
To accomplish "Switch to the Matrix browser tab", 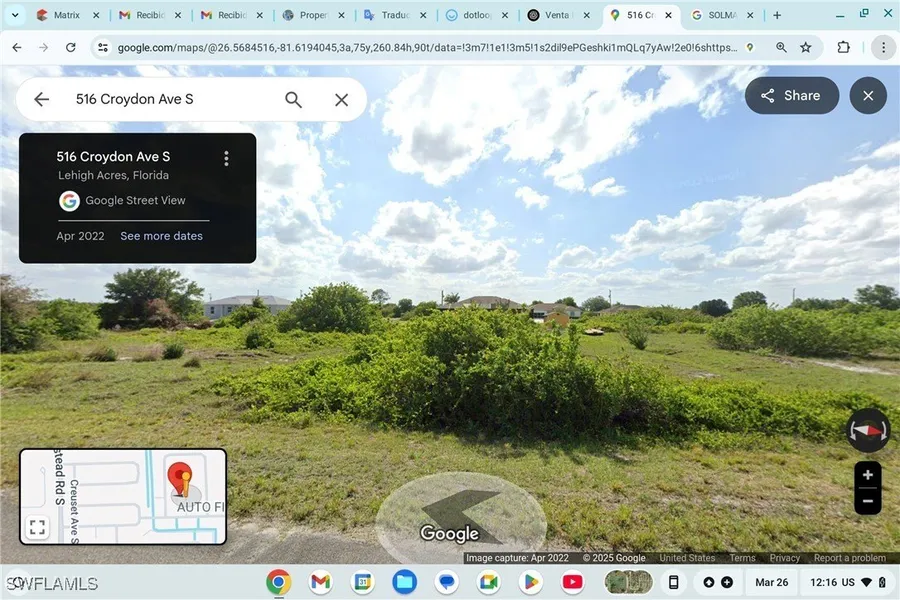I will pyautogui.click(x=58, y=16).
